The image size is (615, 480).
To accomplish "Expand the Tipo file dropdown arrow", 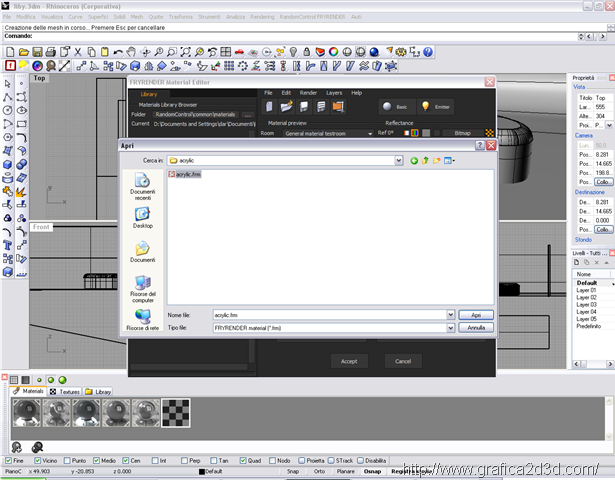I will 450,327.
